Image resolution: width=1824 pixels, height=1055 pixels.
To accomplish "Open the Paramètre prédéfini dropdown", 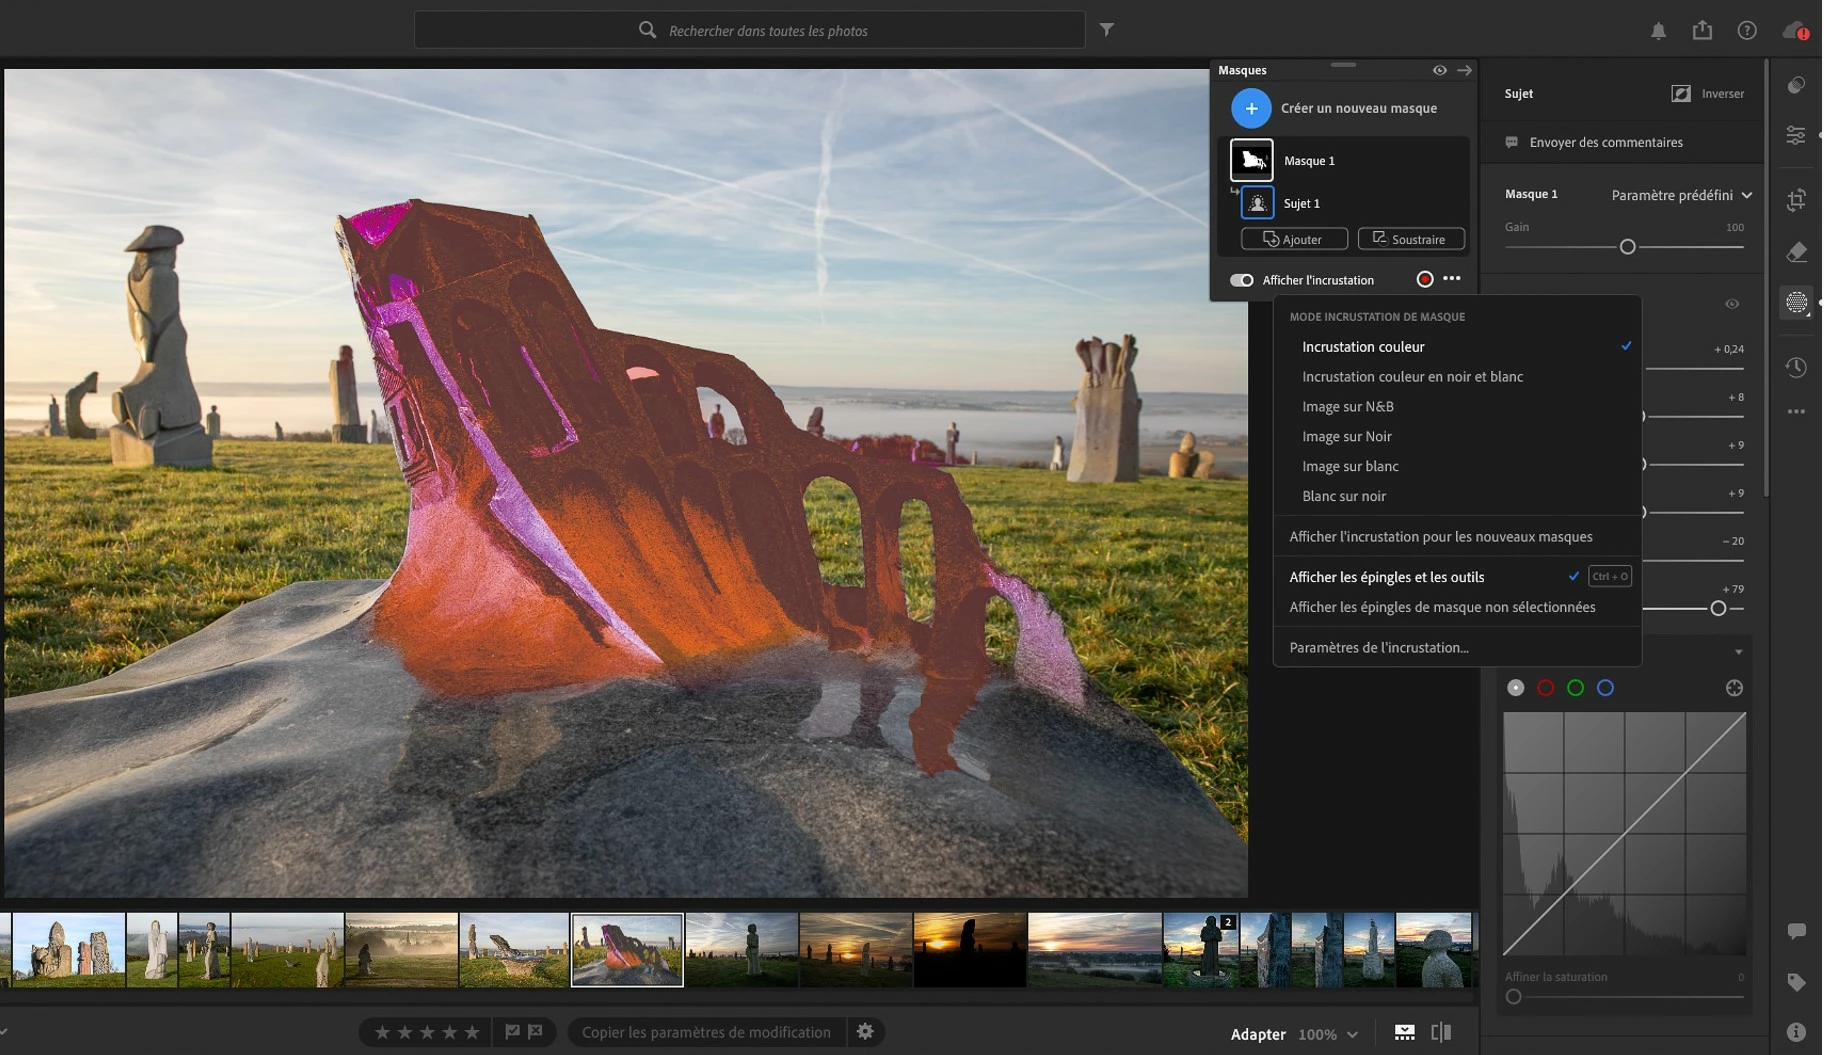I will (x=1682, y=195).
